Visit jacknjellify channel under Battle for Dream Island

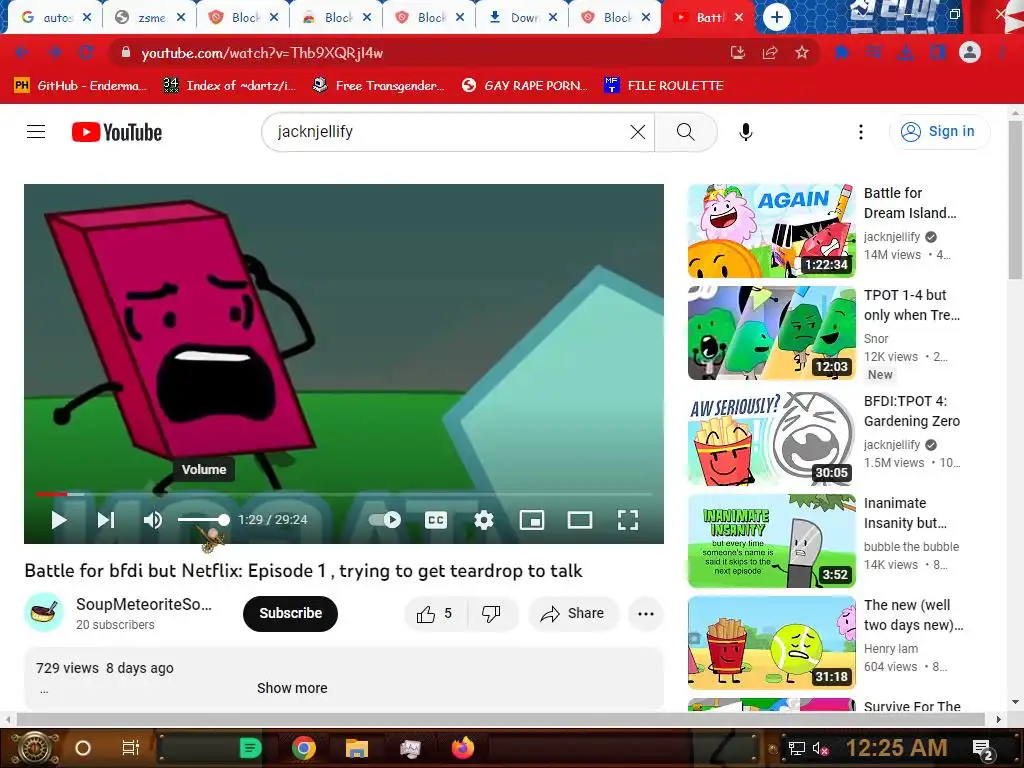pos(891,236)
